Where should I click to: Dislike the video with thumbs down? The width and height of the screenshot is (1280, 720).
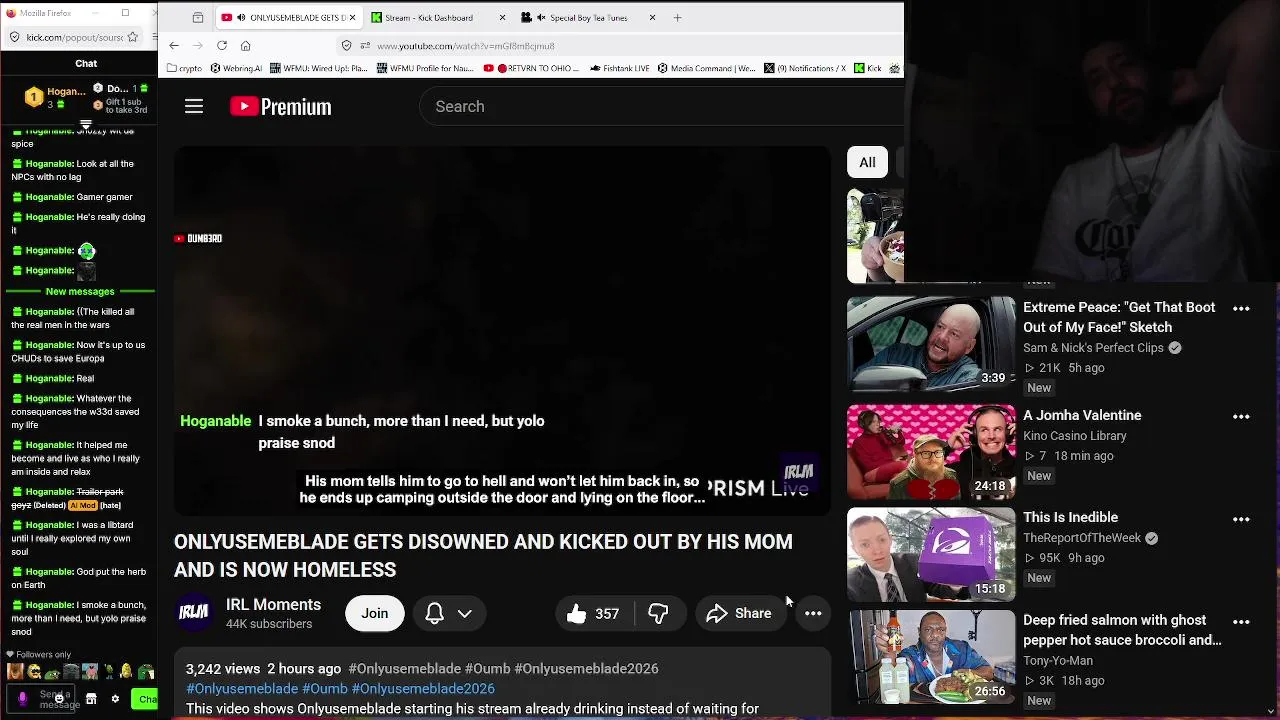pyautogui.click(x=658, y=614)
